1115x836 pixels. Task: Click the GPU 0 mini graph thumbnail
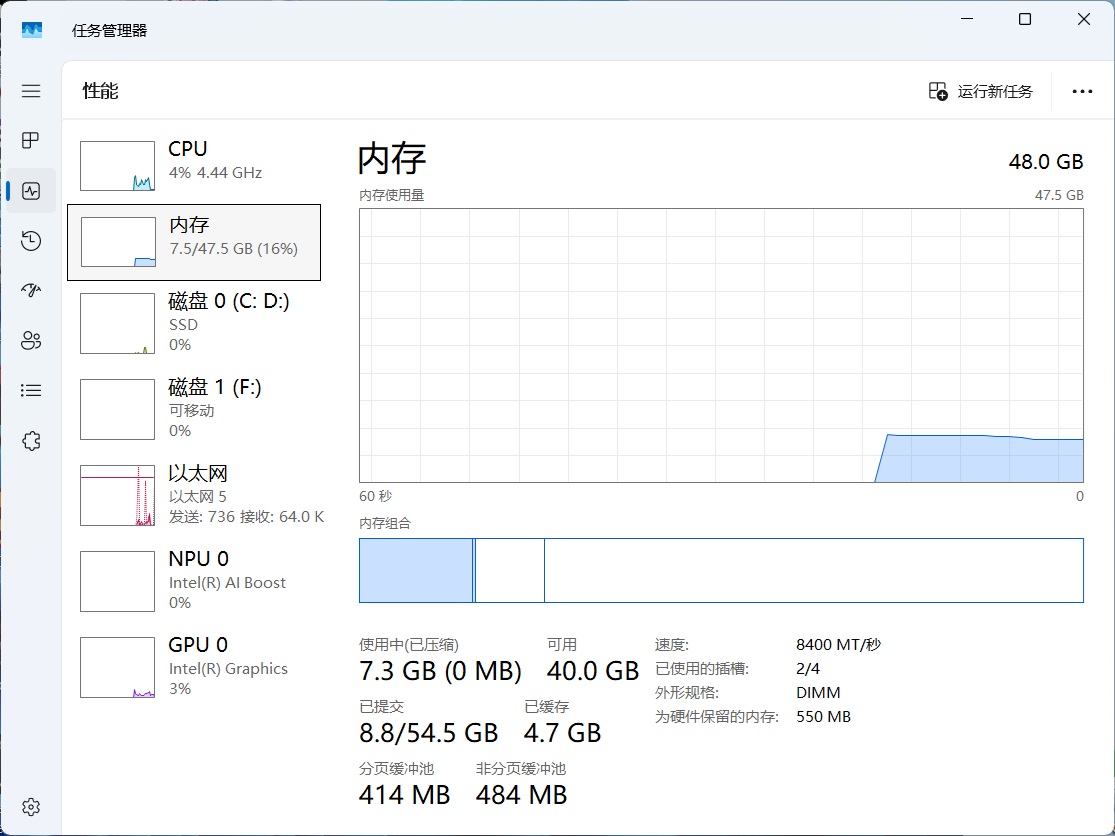pos(117,668)
